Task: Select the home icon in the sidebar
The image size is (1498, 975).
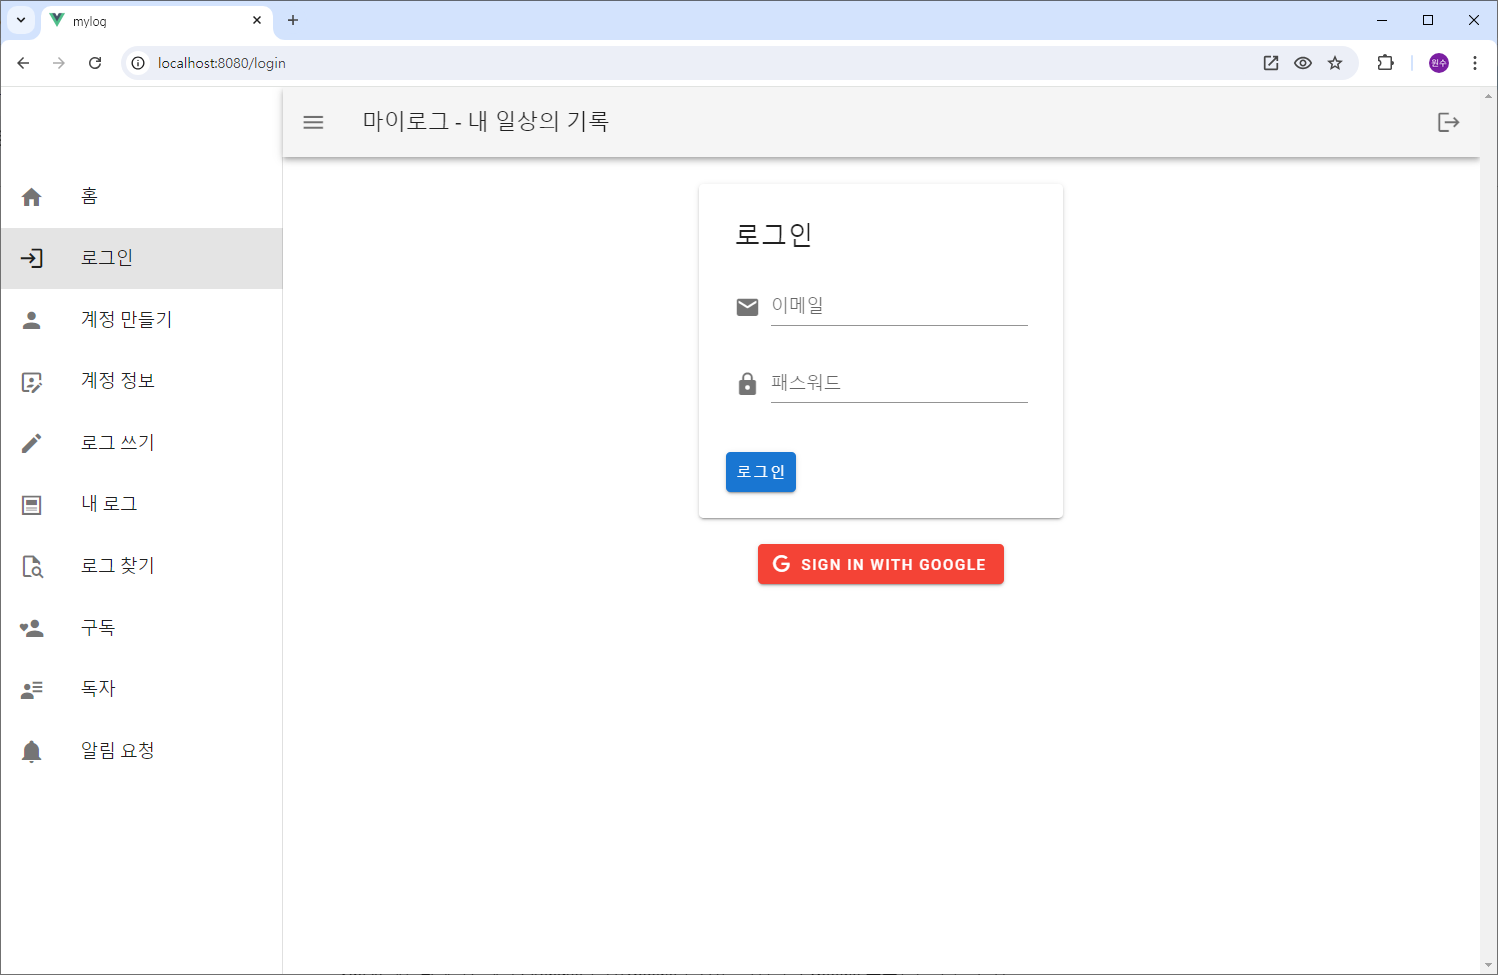Action: pyautogui.click(x=31, y=196)
